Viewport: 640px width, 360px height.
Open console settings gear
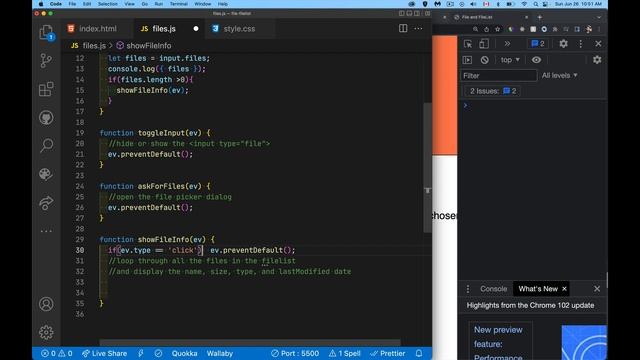tap(597, 60)
